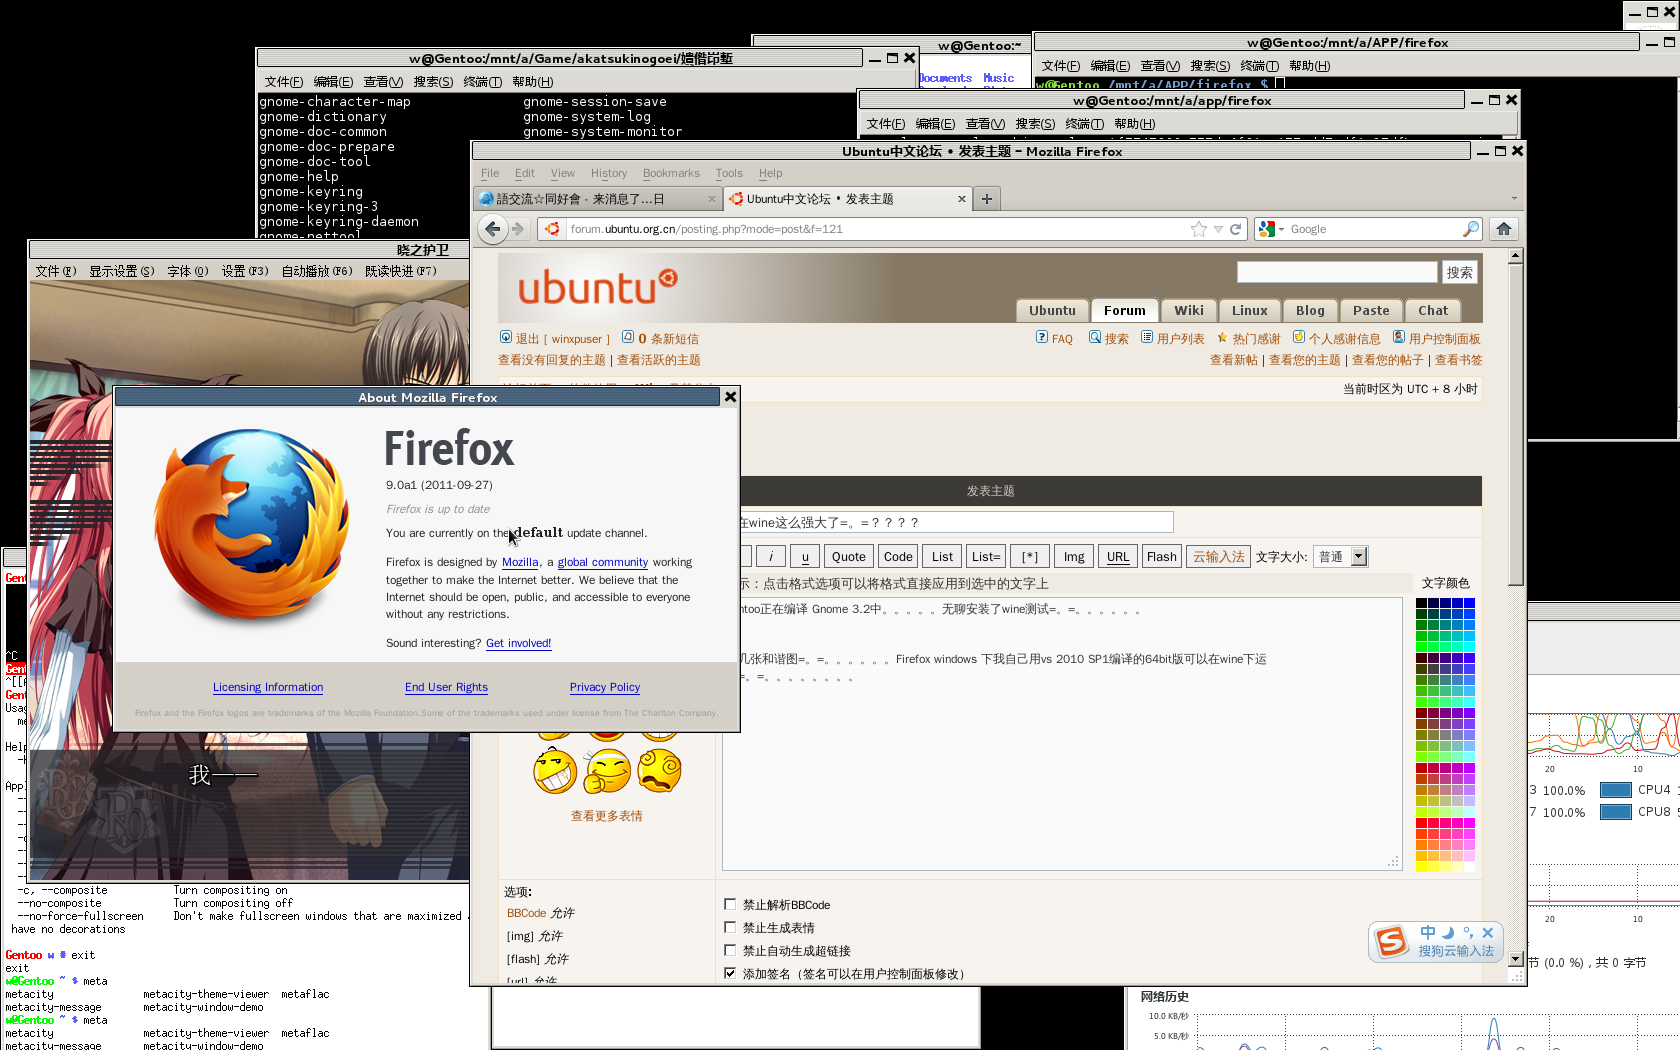The image size is (1680, 1050).
Task: Click the grinning smiley emoticon
Action: click(x=555, y=772)
